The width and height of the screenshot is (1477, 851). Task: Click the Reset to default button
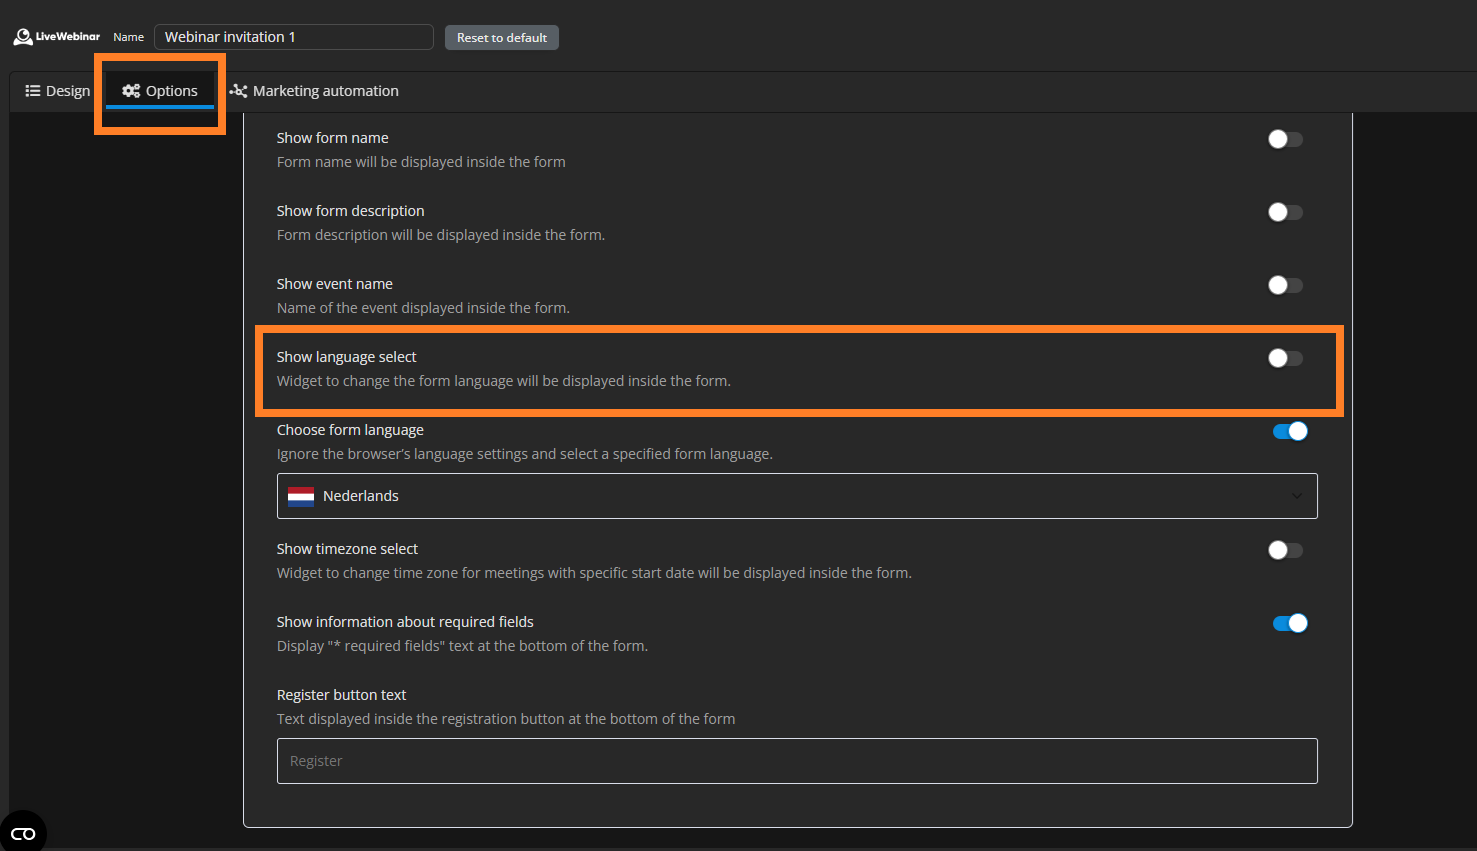click(501, 38)
